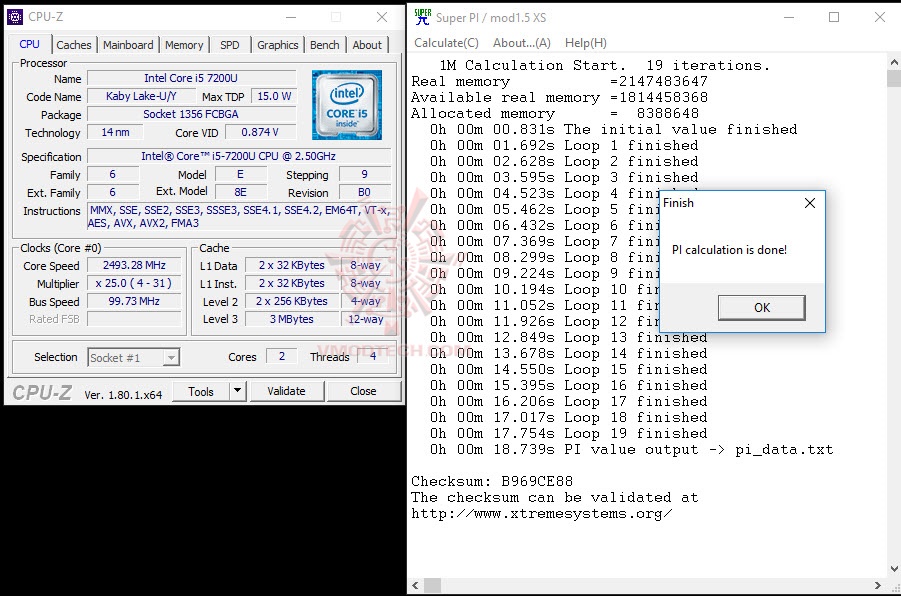
Task: Click the 'http://www.xtremesystems.org/' text line
Action: tap(541, 513)
